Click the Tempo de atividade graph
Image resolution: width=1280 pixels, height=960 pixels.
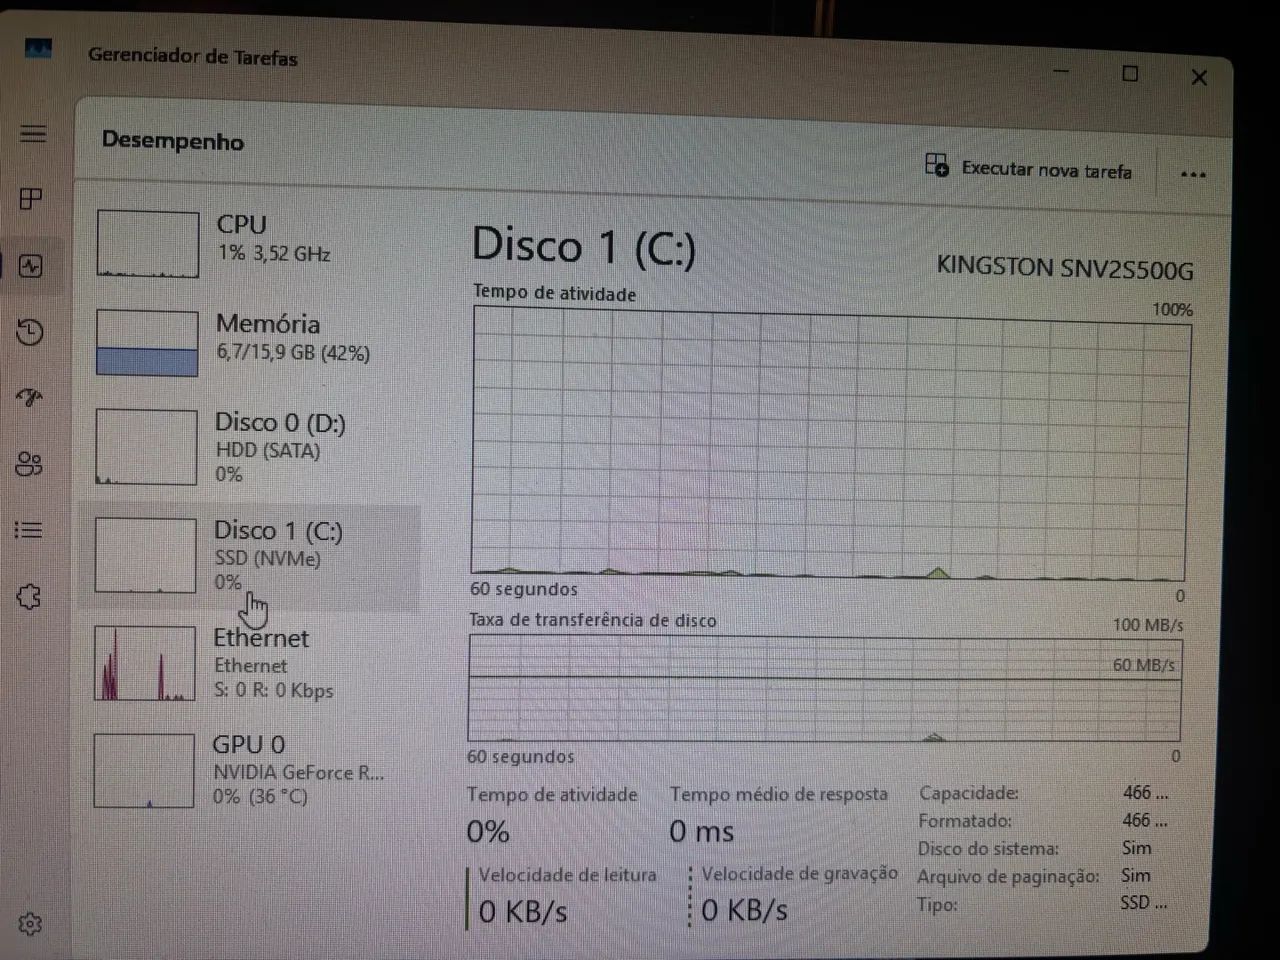point(830,442)
